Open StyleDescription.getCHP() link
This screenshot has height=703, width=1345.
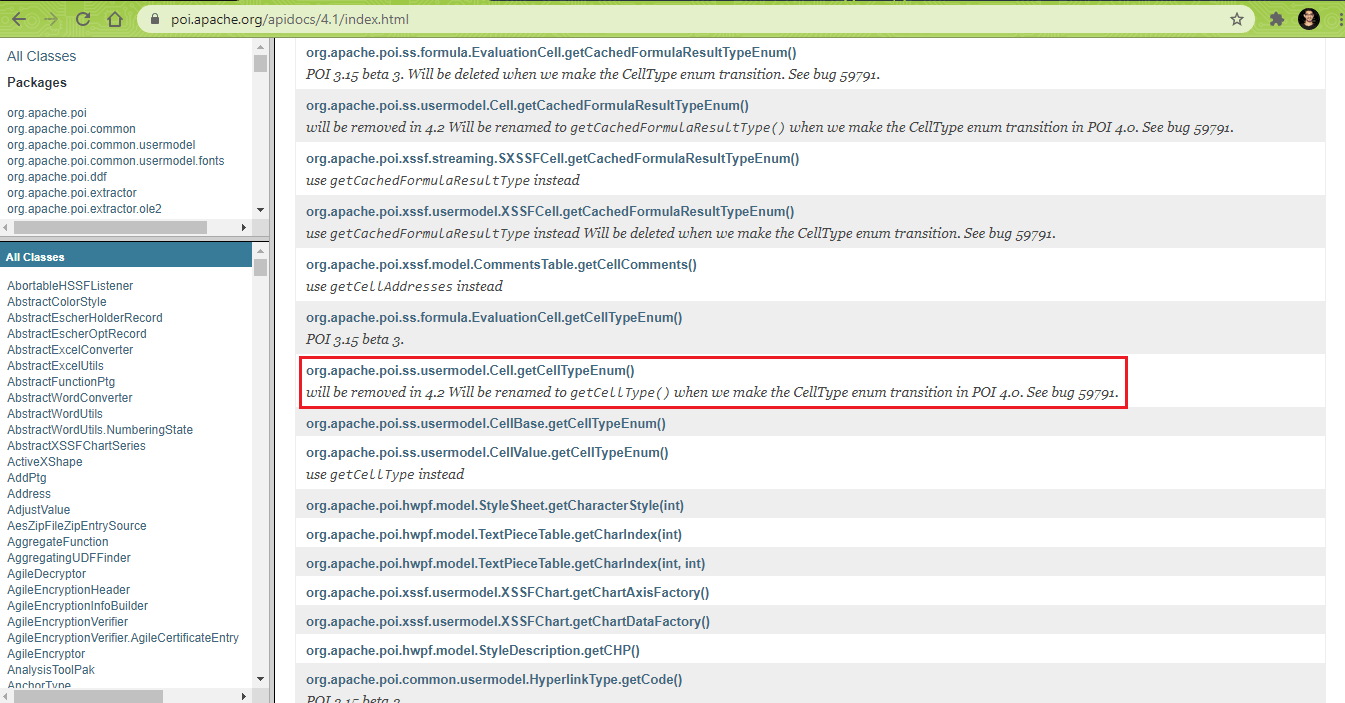(473, 650)
